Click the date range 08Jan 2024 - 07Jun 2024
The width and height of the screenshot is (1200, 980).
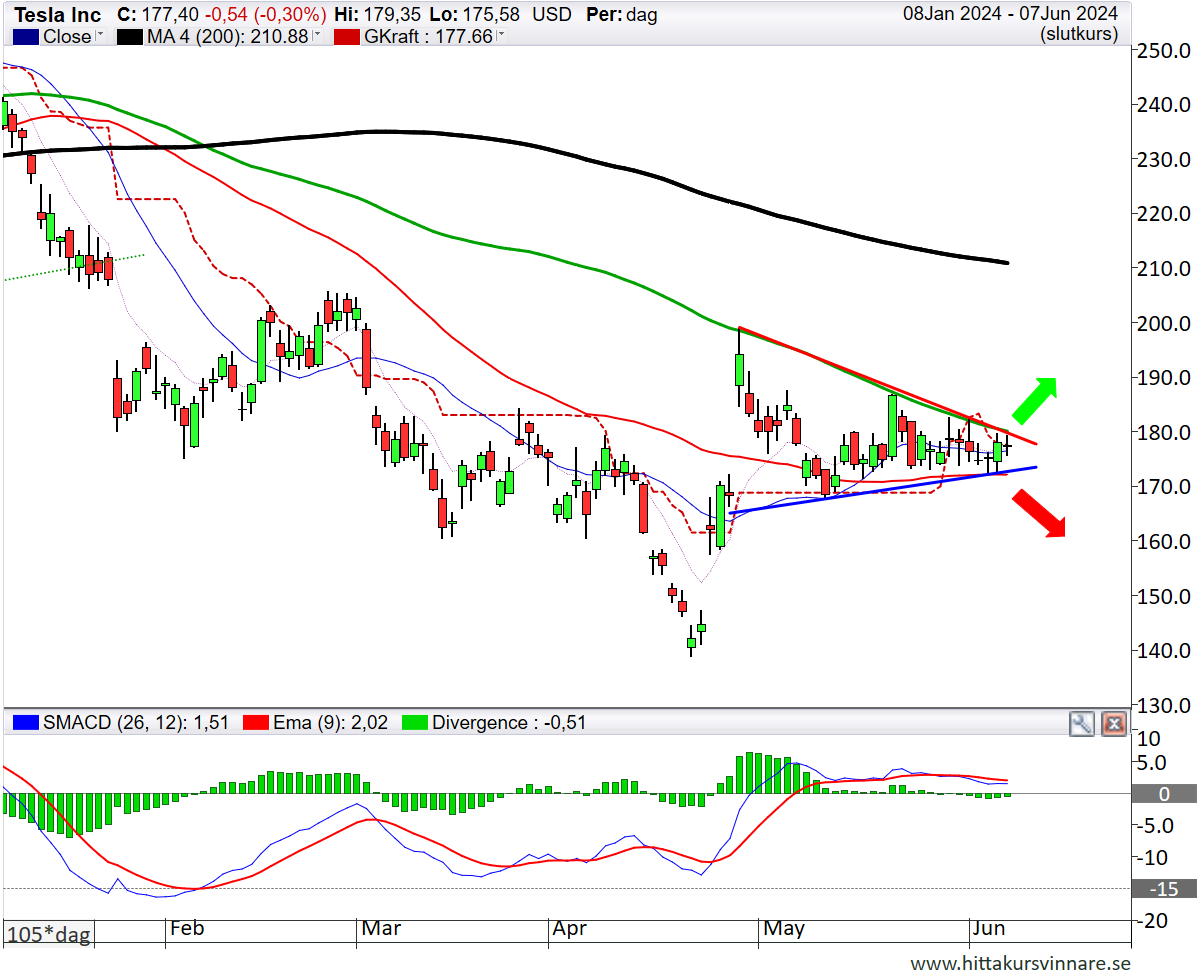tap(1010, 14)
